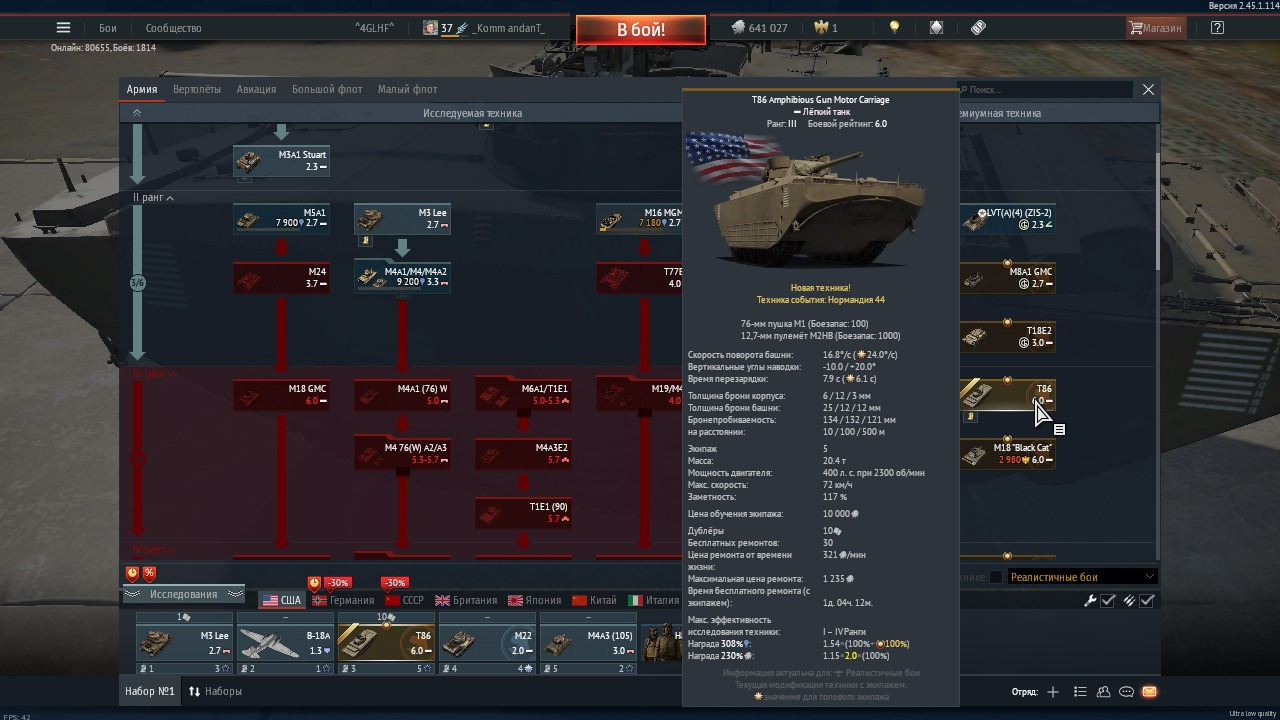
Task: Select the premium LVT(A)(4) (ZIS-2)
Action: point(1007,219)
